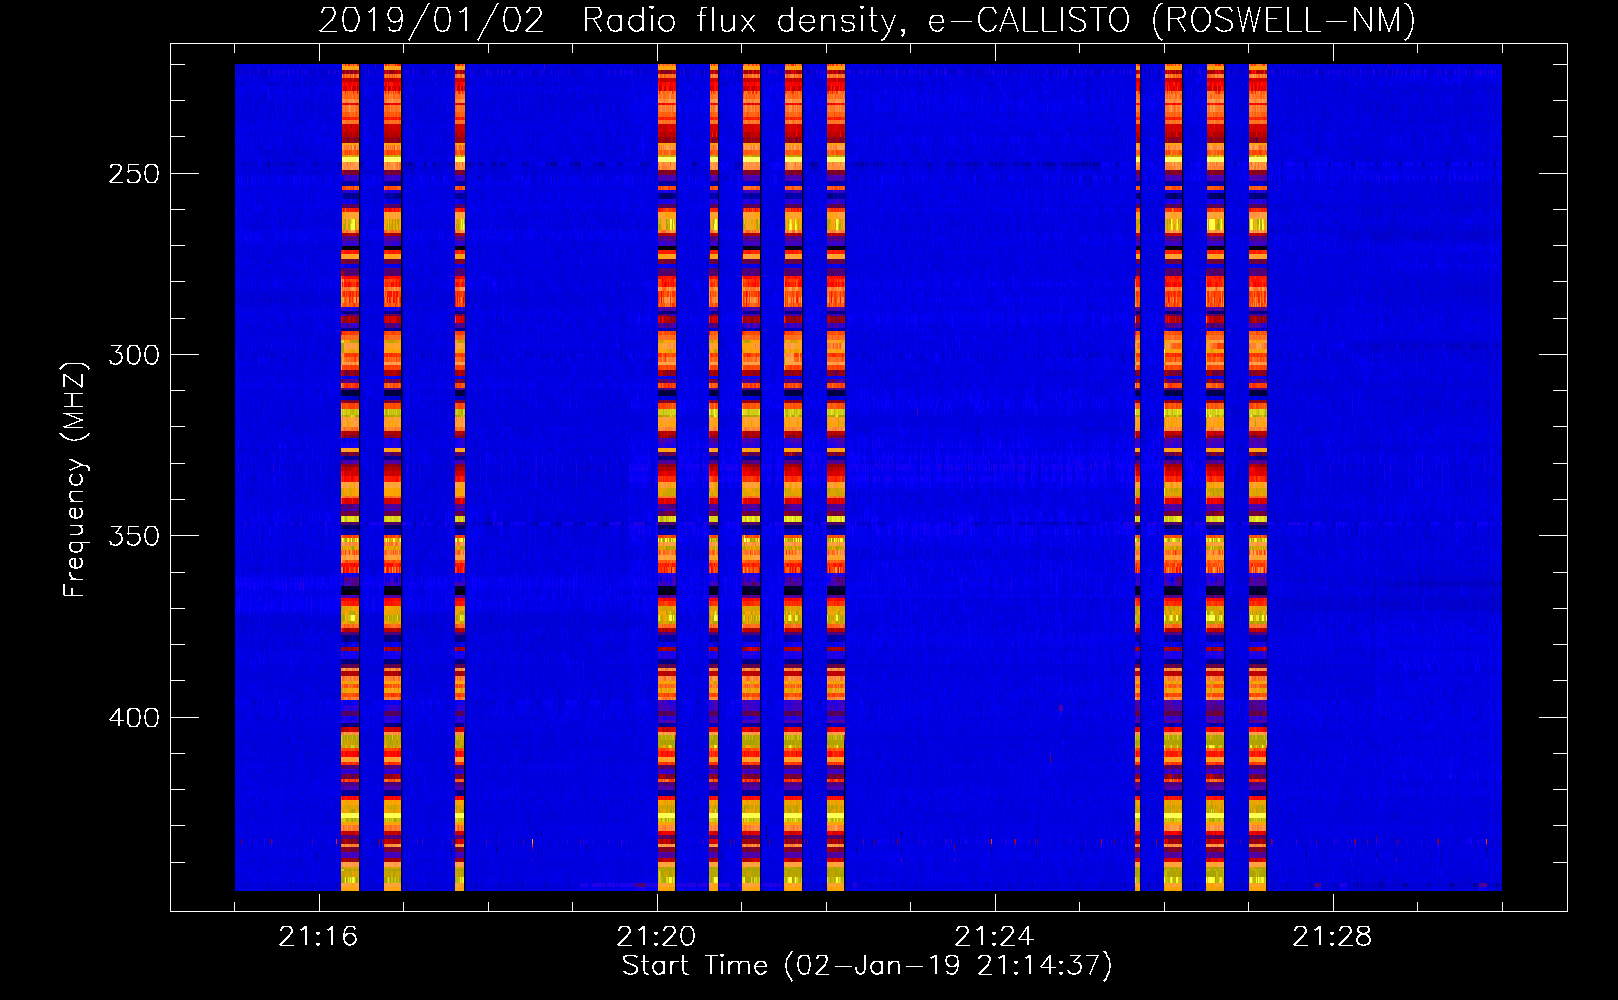The height and width of the screenshot is (1000, 1618).
Task: Select the '300' frequency axis label
Action: 134,355
